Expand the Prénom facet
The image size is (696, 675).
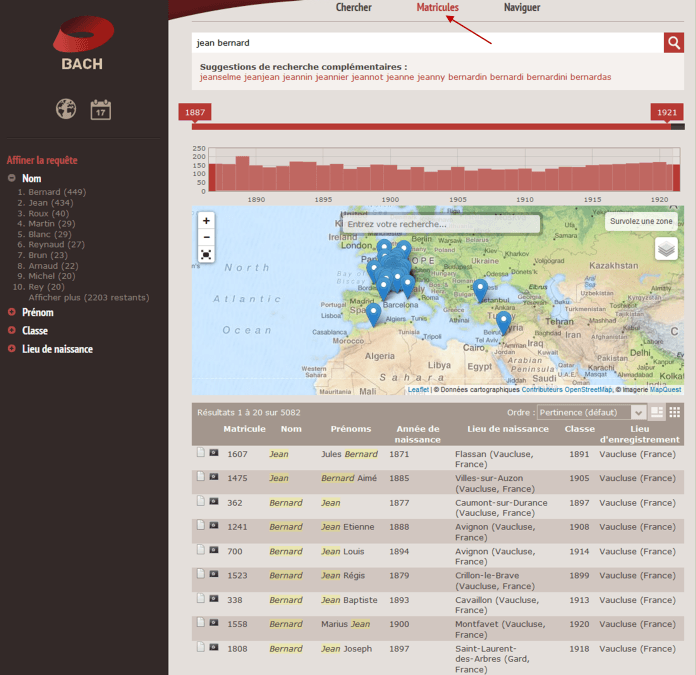coord(12,312)
